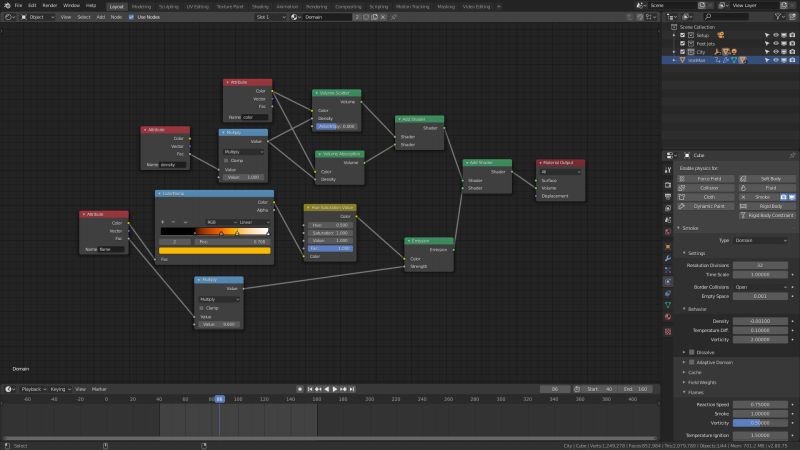Open ColorRamp interpolation Linear dropdown
800x450 pixels.
click(x=254, y=222)
